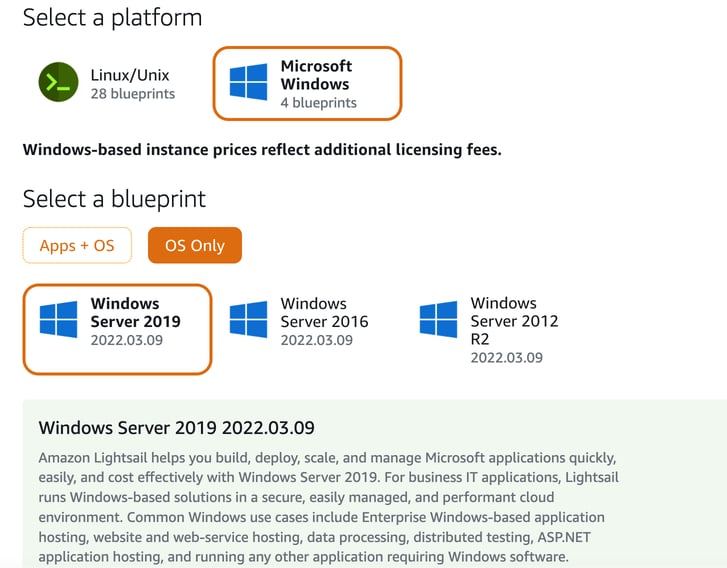
Task: Switch to the Apps + OS blueprint filter
Action: point(77,245)
